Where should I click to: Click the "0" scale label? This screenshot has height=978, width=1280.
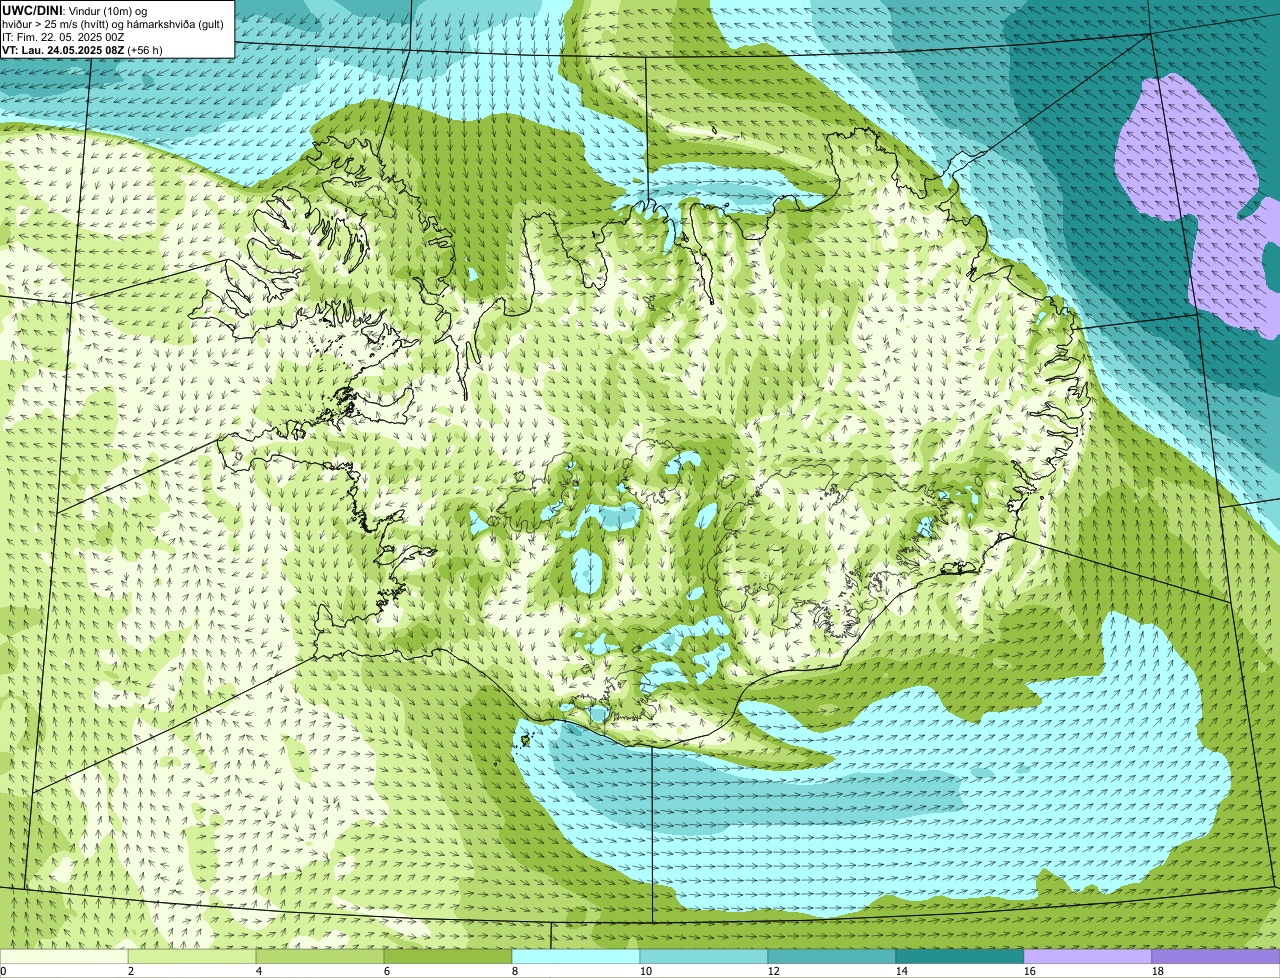pos(4,971)
